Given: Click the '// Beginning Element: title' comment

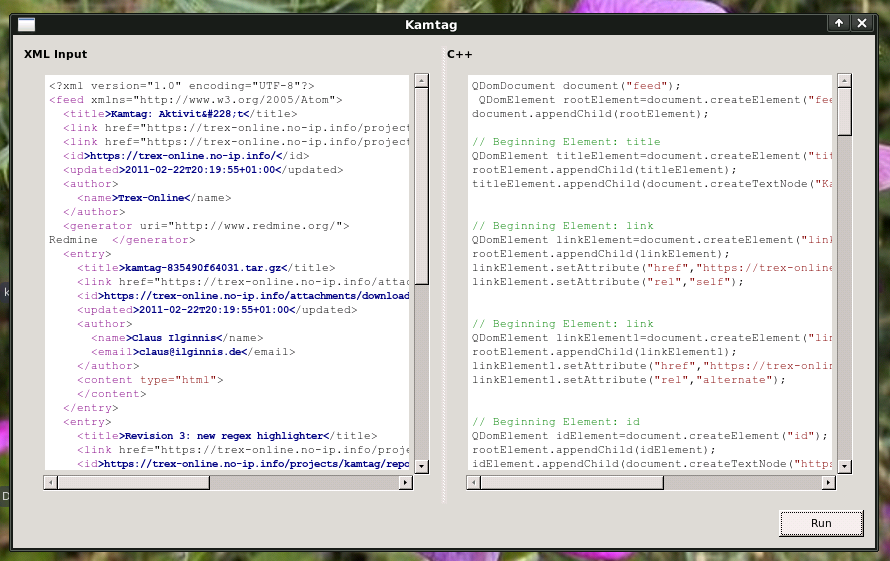Looking at the screenshot, I should click(566, 142).
